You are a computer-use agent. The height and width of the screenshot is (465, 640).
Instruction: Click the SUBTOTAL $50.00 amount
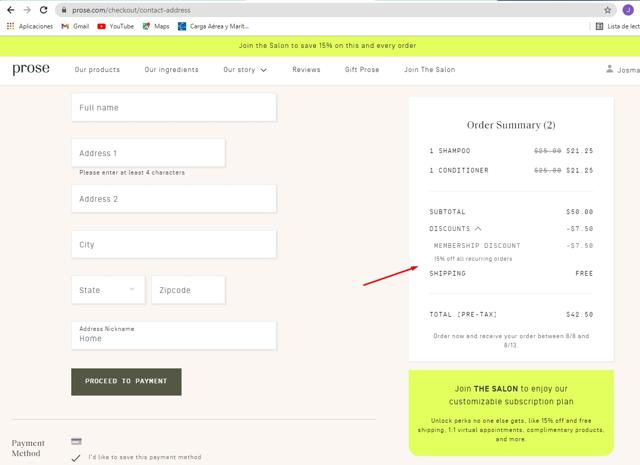click(580, 212)
